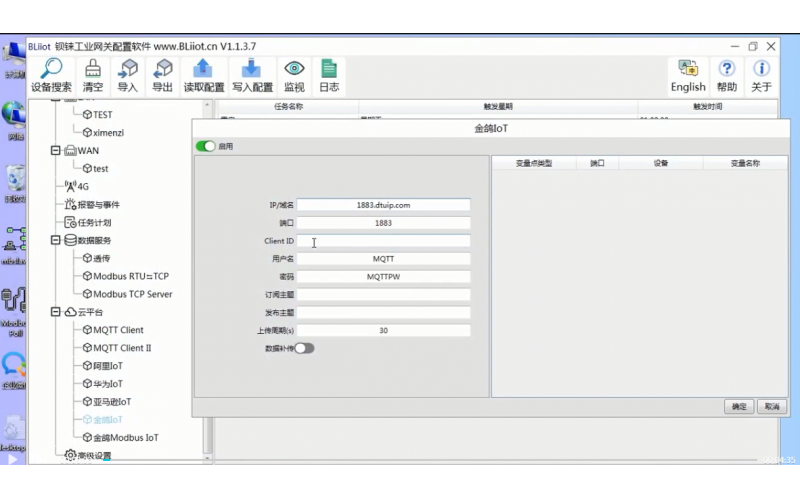Collapse the 云平台 tree node

tap(56, 312)
